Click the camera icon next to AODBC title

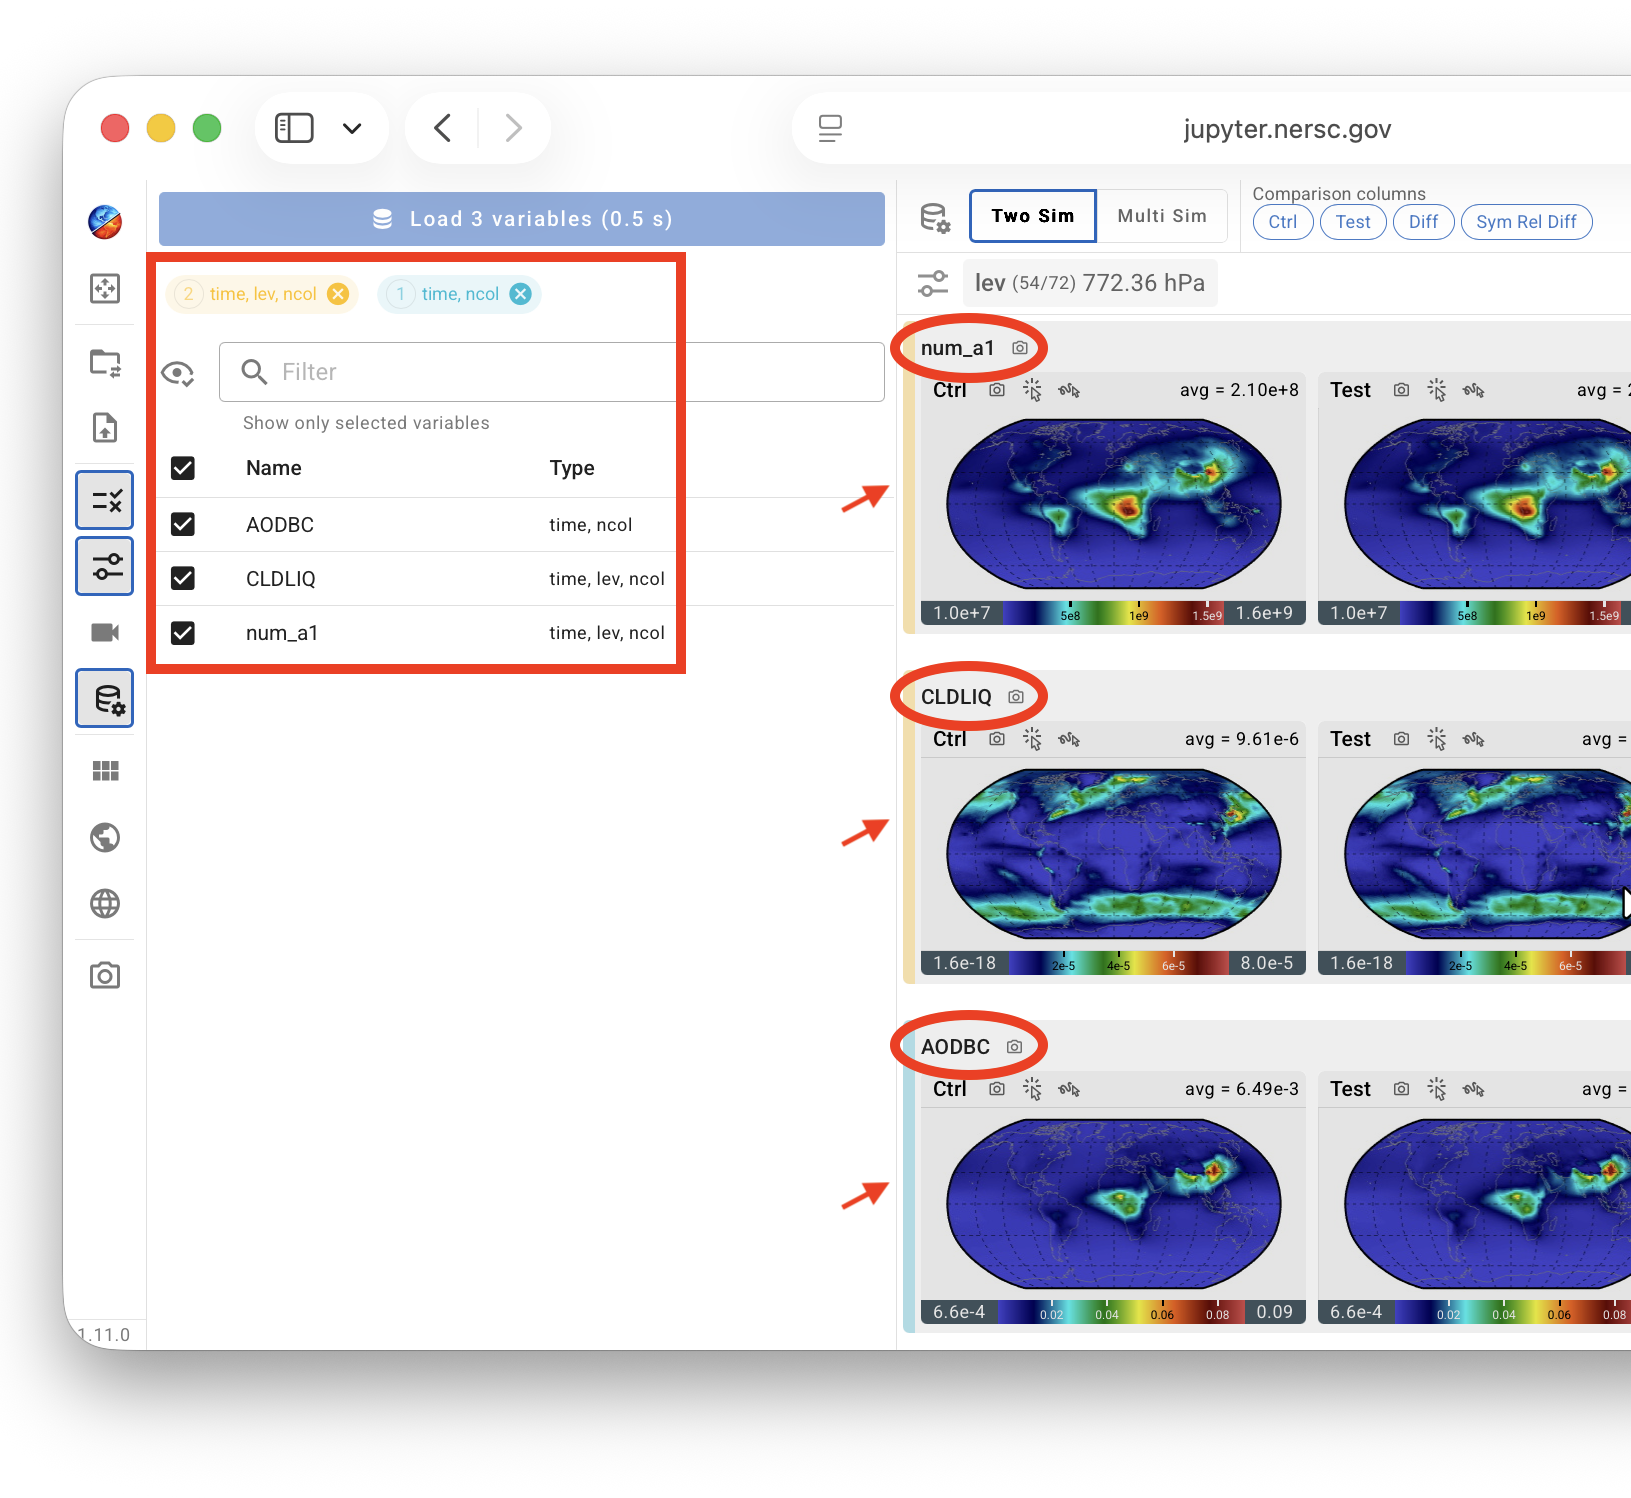coord(1015,1047)
